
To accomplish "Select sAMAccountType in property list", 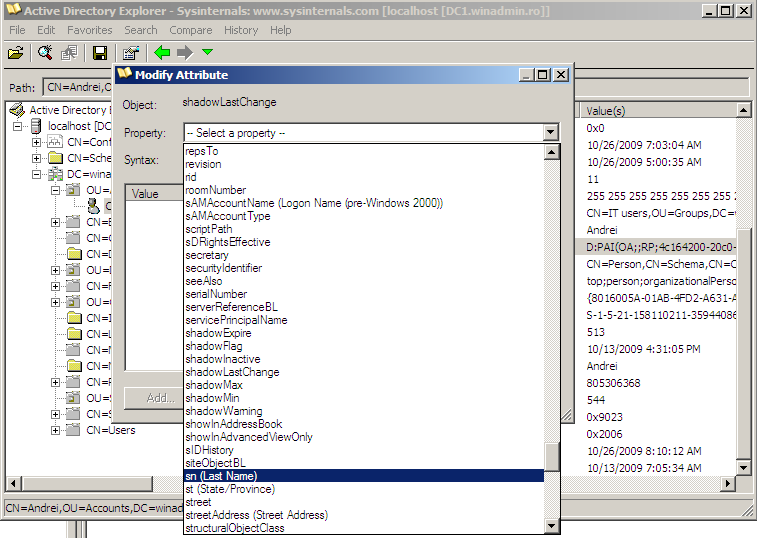I will coord(364,216).
